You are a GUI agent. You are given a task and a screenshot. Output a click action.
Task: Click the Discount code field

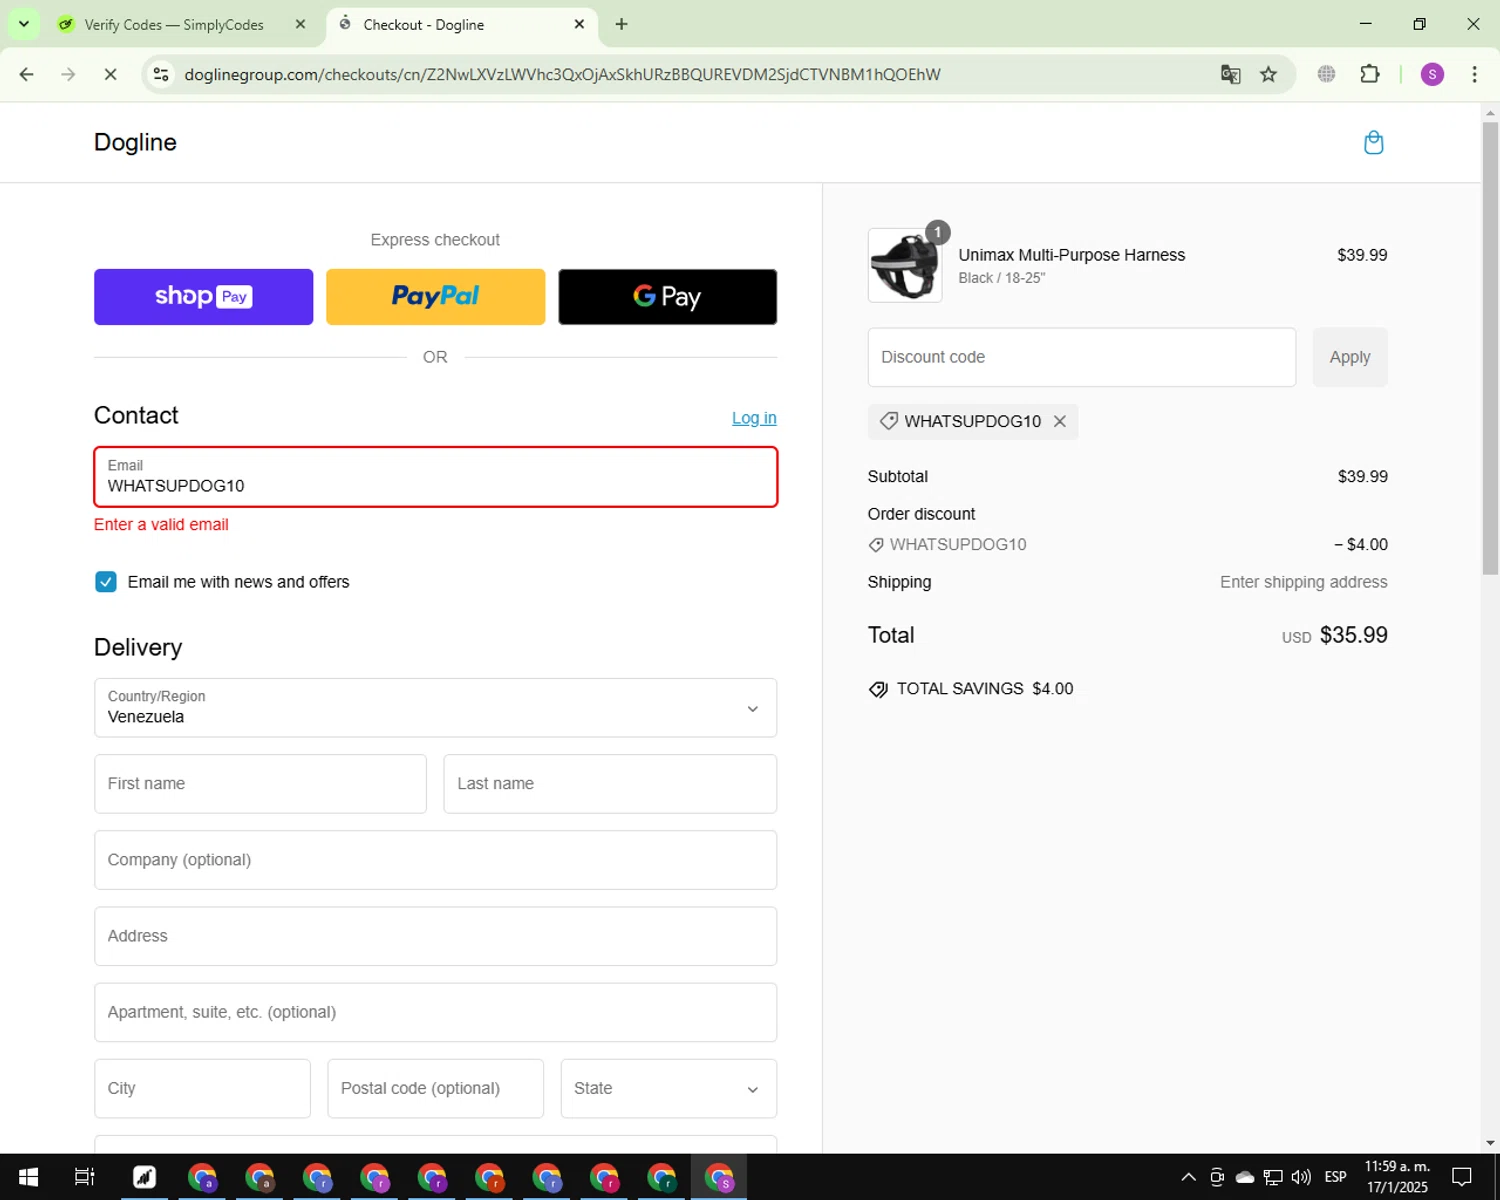(1081, 357)
